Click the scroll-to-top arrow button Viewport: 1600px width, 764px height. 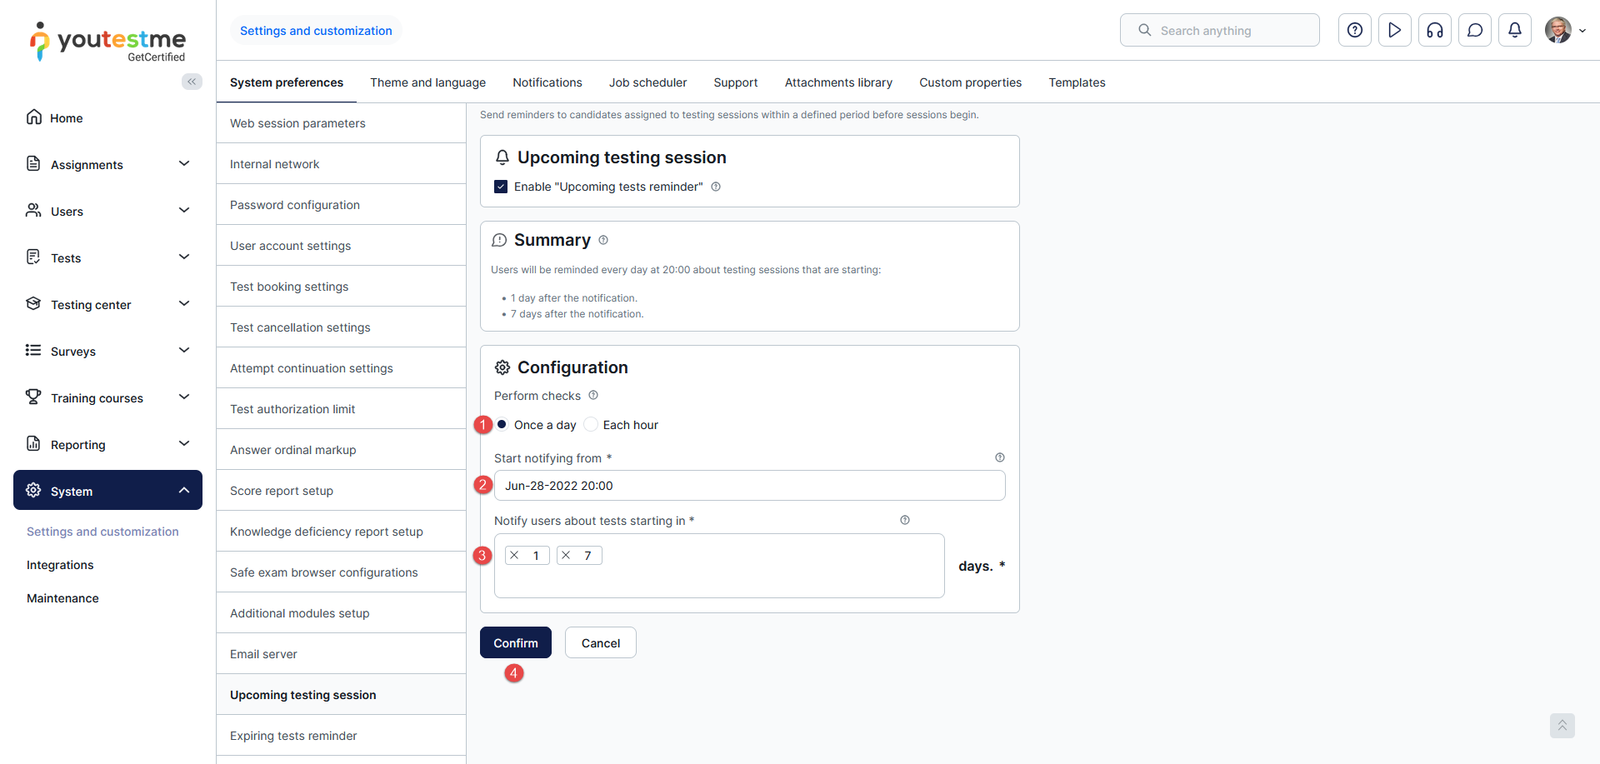[x=1562, y=725]
